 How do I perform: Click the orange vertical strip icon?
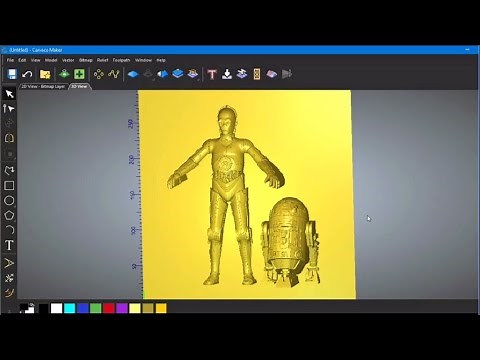(x=257, y=74)
